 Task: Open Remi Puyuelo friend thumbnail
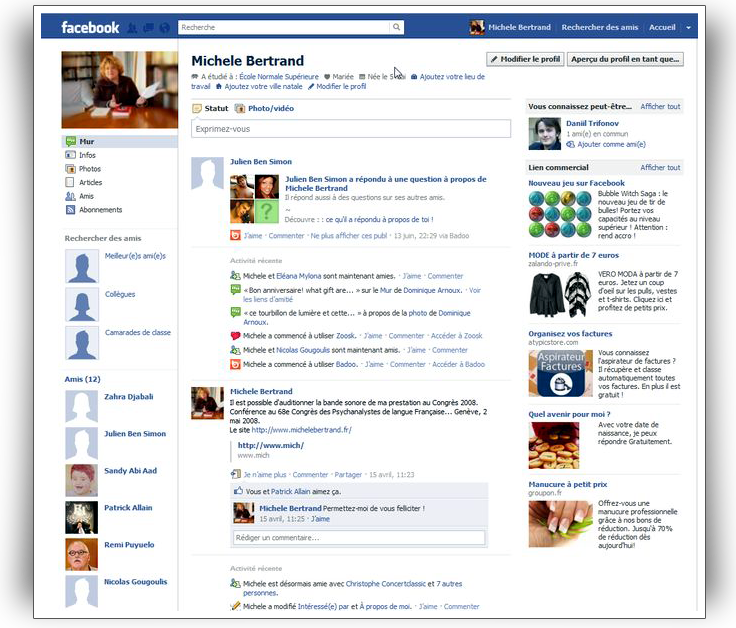pyautogui.click(x=82, y=554)
